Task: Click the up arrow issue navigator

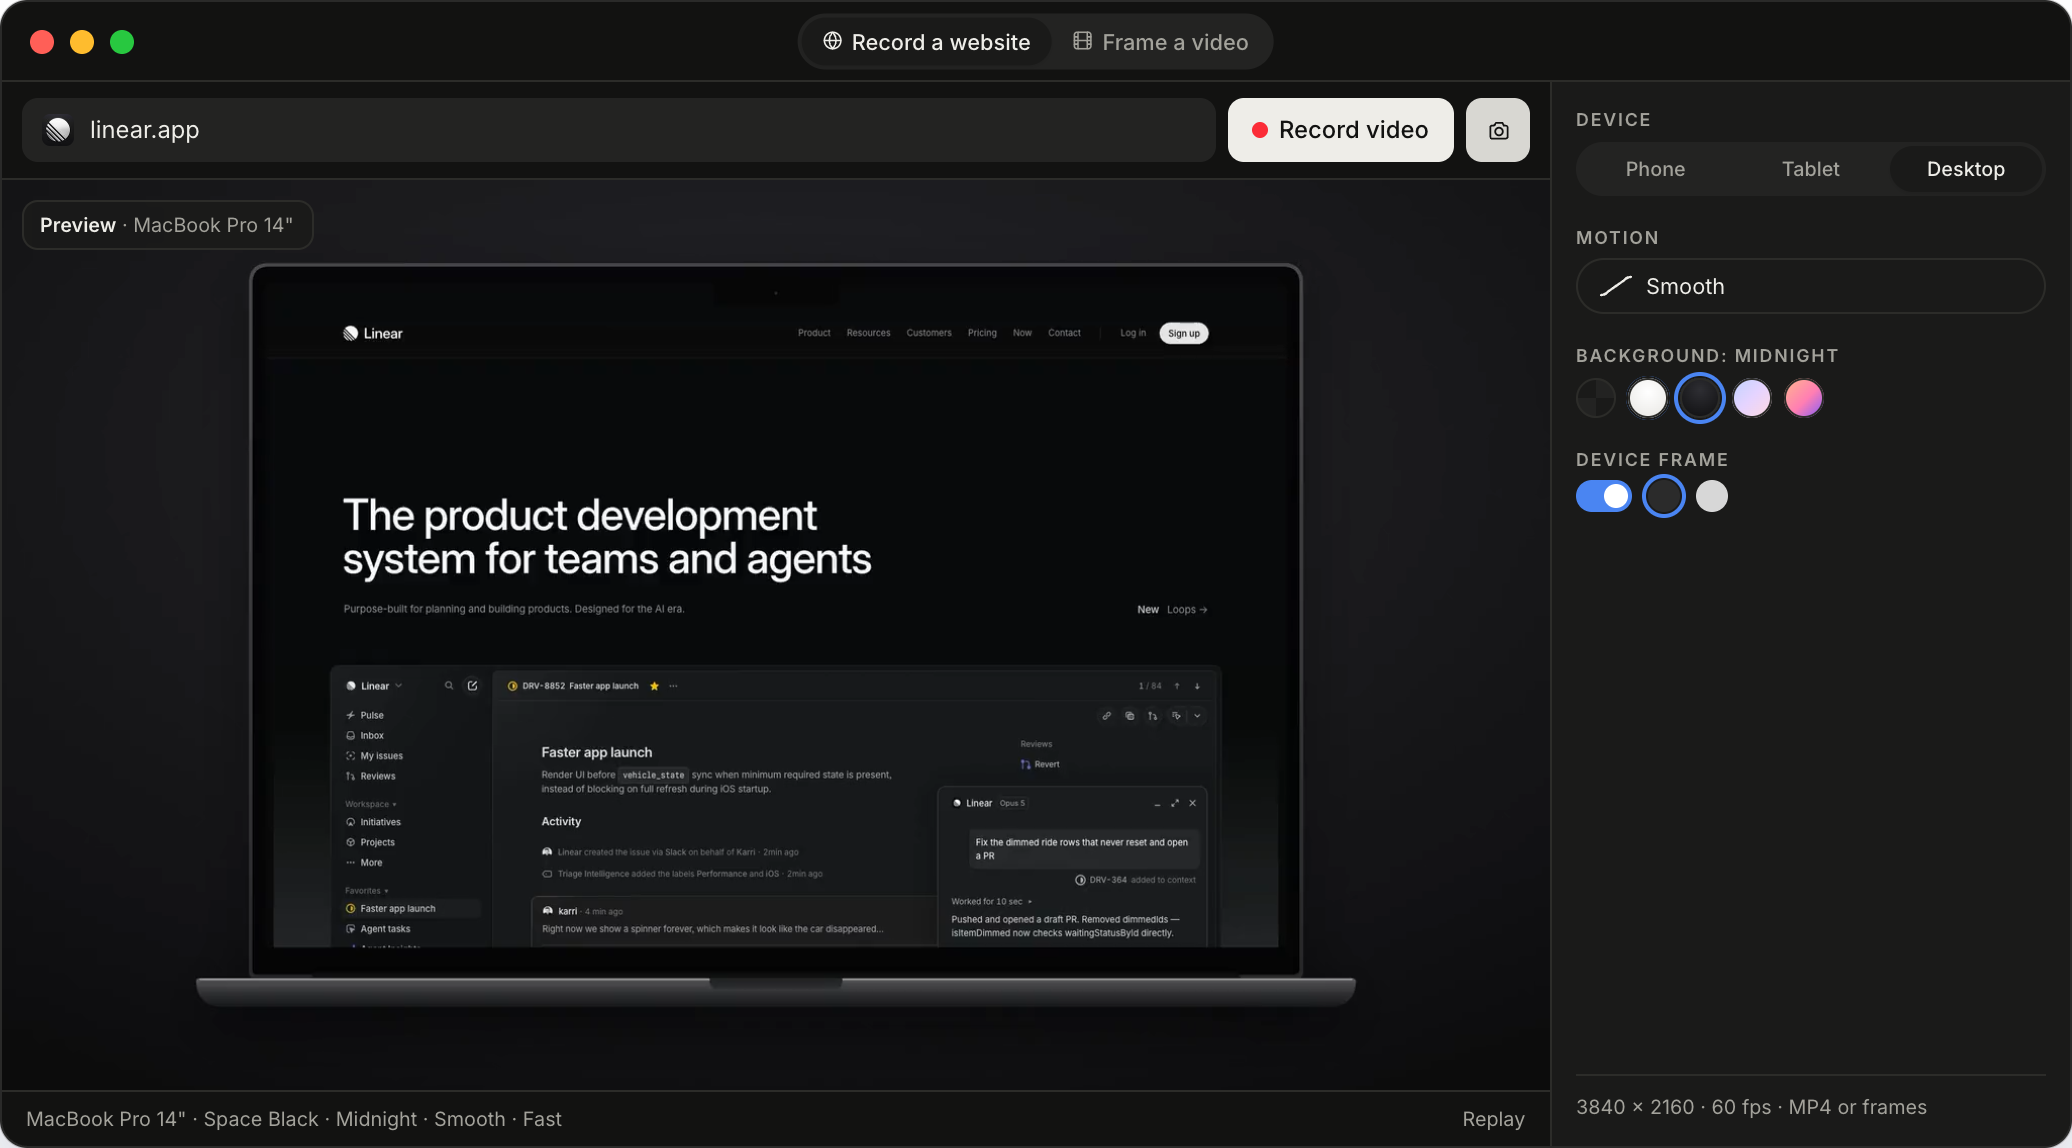Action: 1177,686
